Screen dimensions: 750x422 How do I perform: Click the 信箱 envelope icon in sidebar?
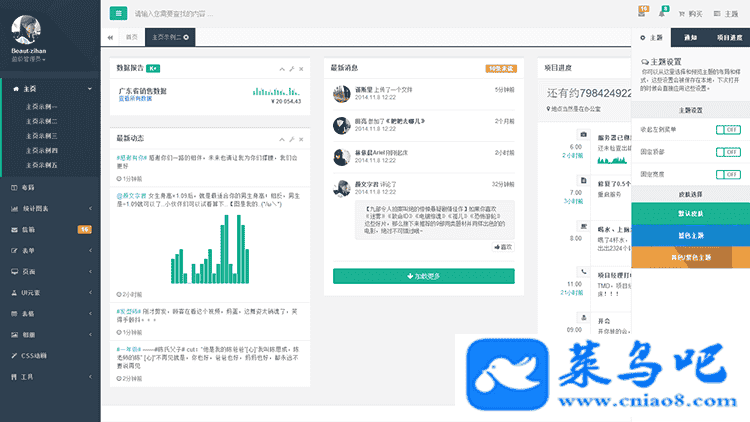[14, 230]
